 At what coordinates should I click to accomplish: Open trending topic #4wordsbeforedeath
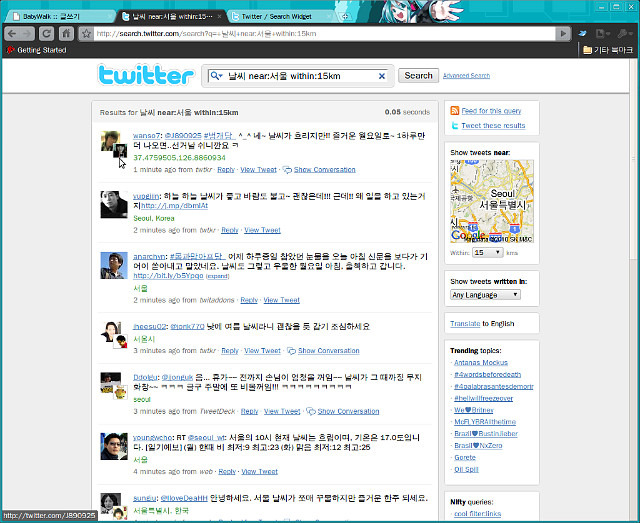(x=487, y=374)
